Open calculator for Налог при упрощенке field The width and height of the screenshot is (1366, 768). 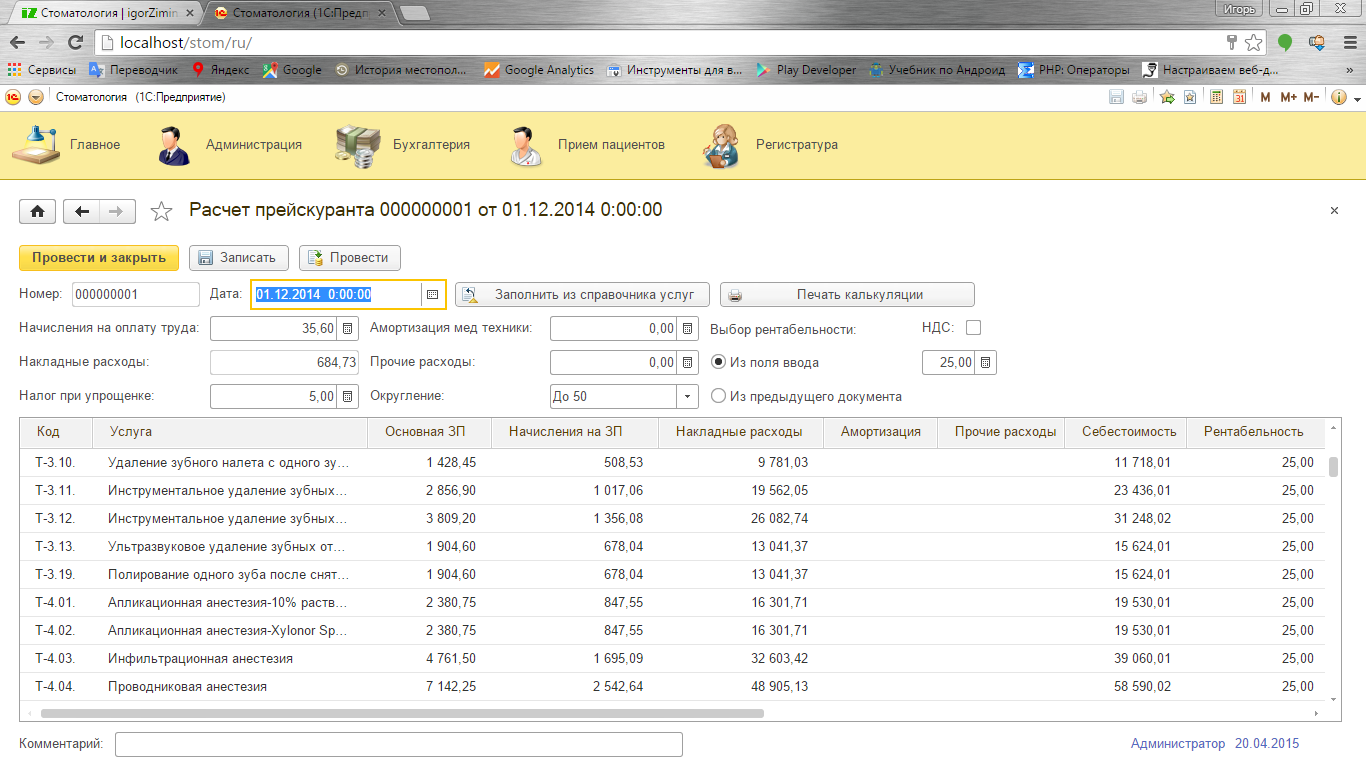348,397
